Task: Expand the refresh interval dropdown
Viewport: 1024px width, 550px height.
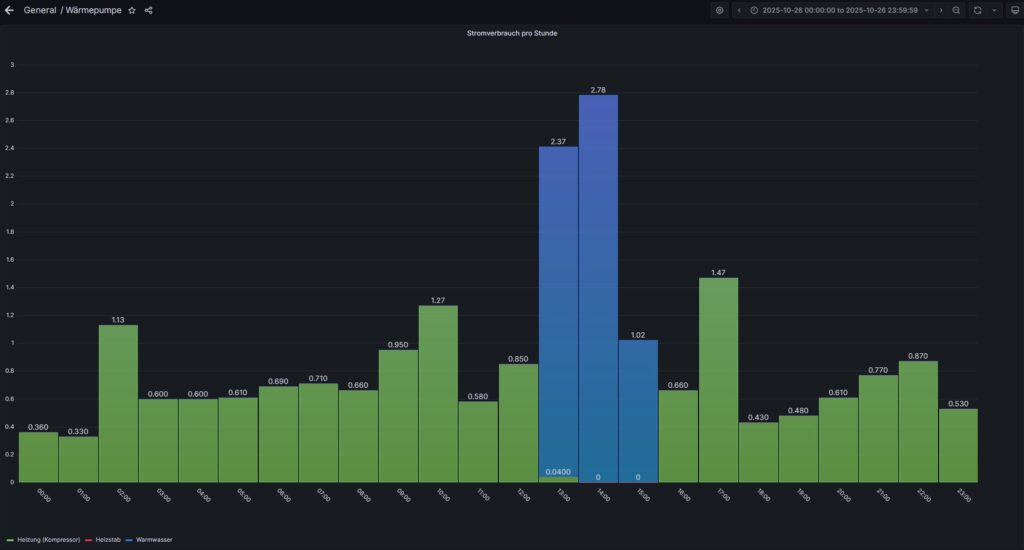Action: pos(993,10)
